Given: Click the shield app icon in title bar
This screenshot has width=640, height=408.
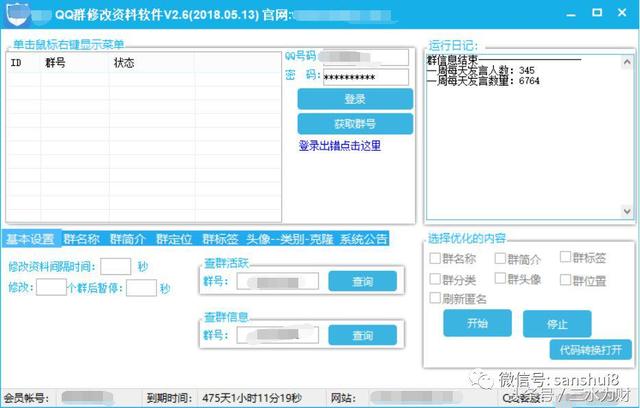Looking at the screenshot, I should [x=19, y=14].
